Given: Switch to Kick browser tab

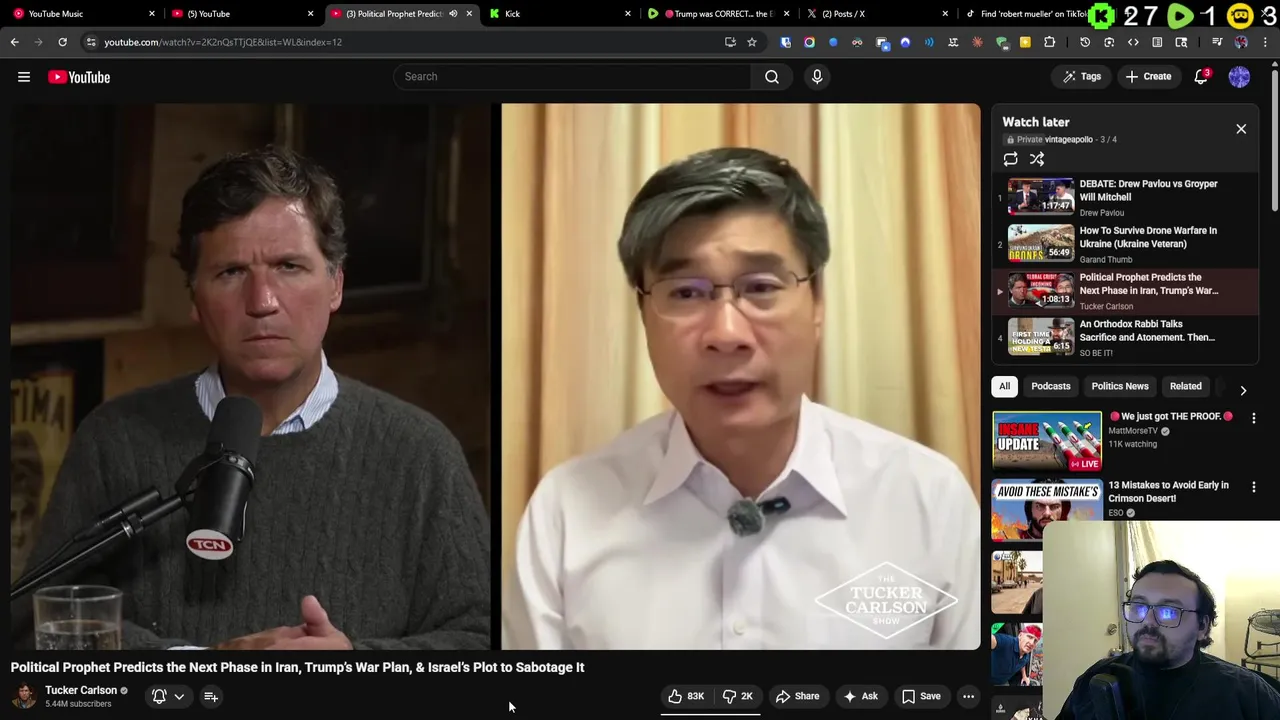Looking at the screenshot, I should point(560,14).
